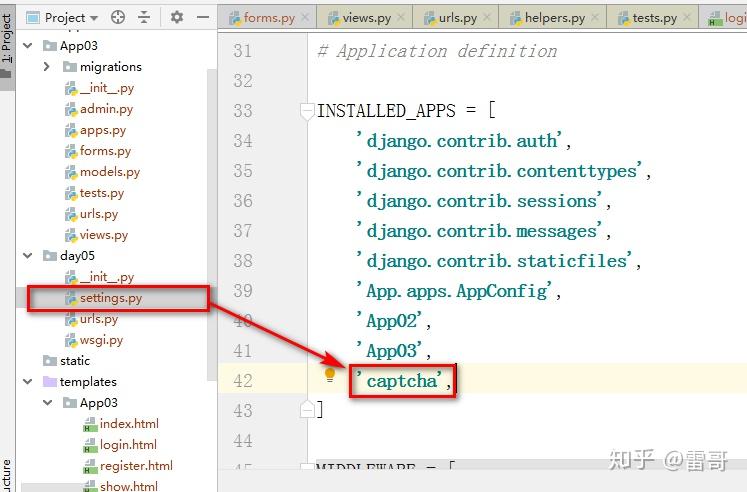Hide the Project panel with minus icon
Image resolution: width=747 pixels, height=492 pixels.
tap(203, 18)
